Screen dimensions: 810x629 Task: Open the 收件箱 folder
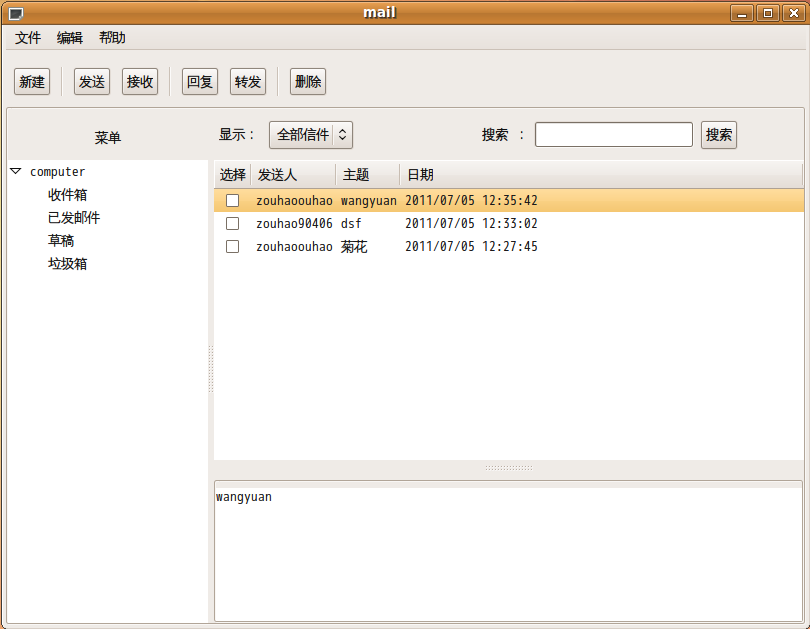point(68,195)
